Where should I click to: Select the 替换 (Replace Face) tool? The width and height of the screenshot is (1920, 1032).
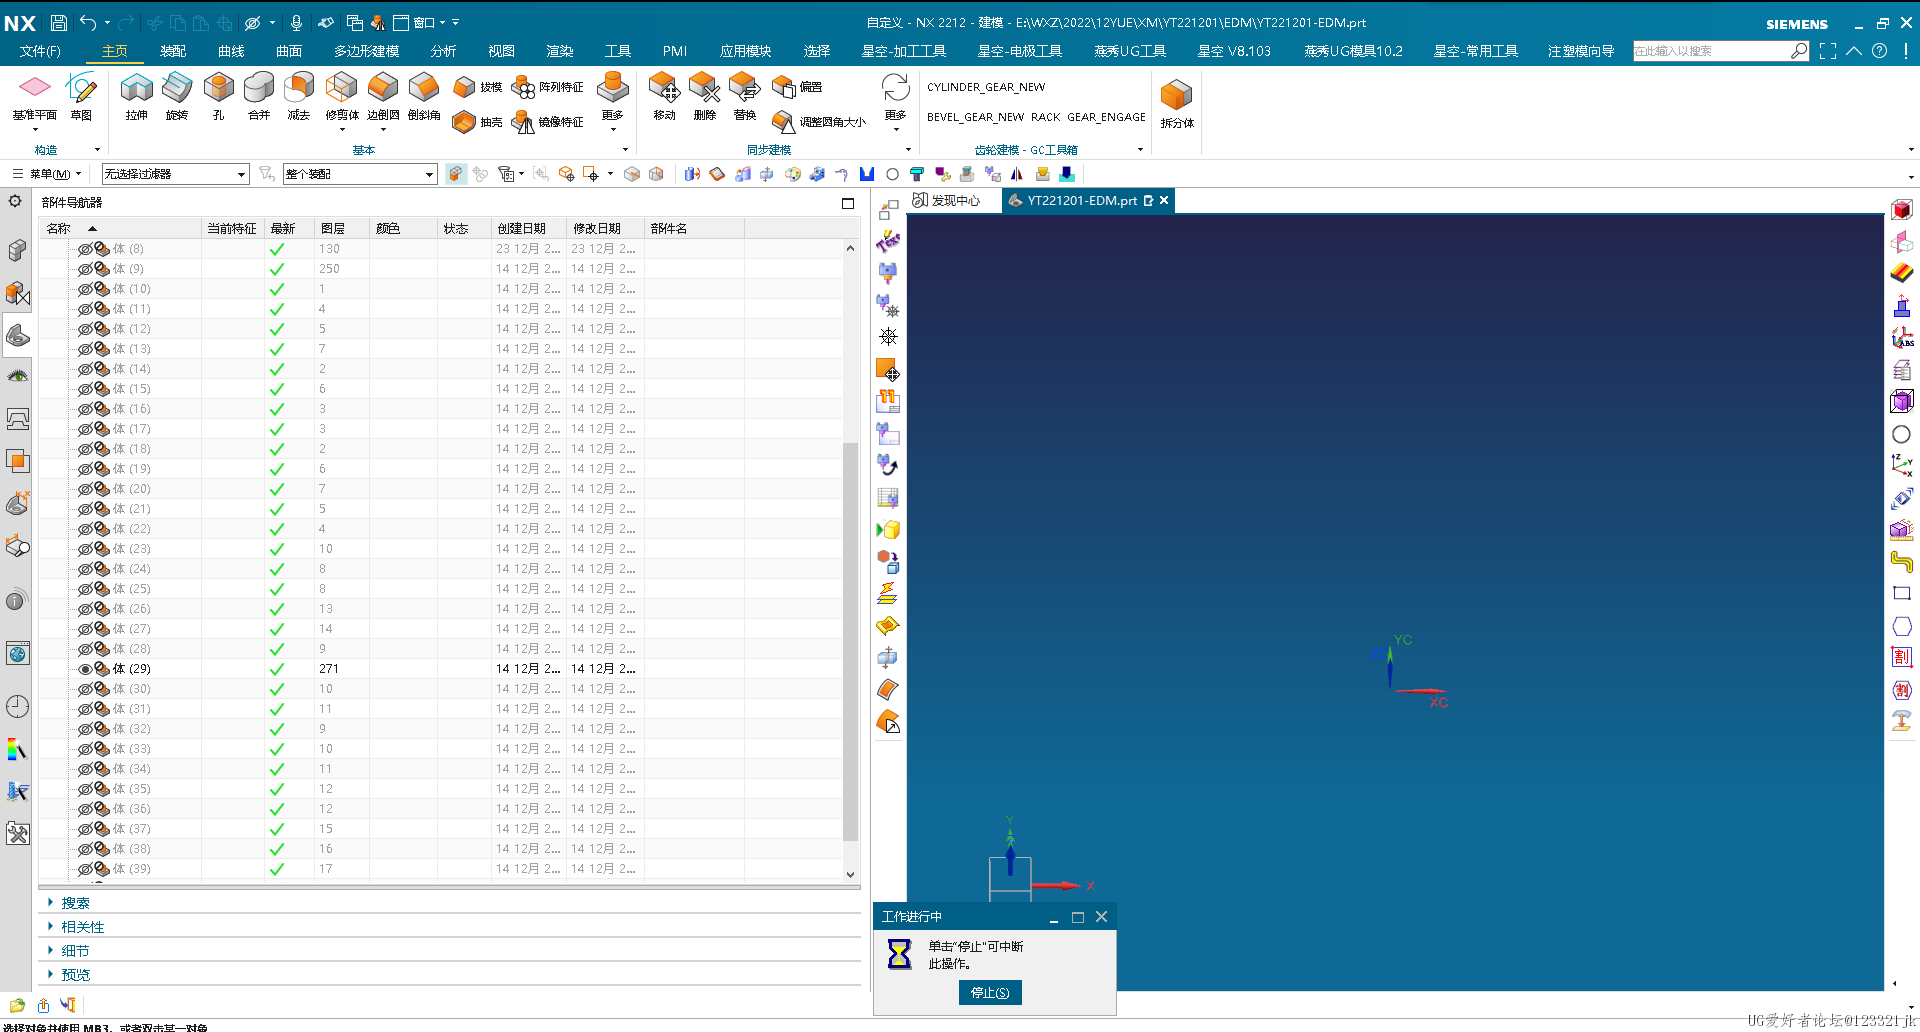click(x=745, y=96)
